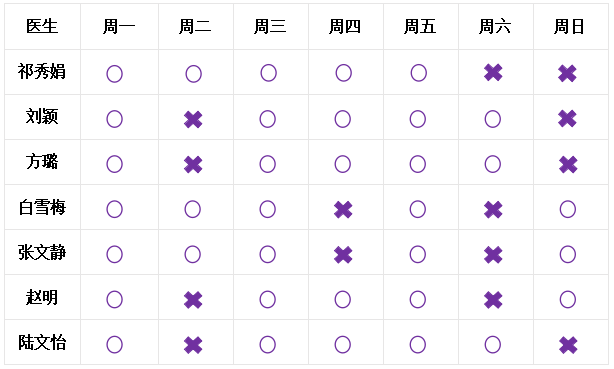
Task: Click the cross for 刘颖 on 周二
Action: pos(193,119)
